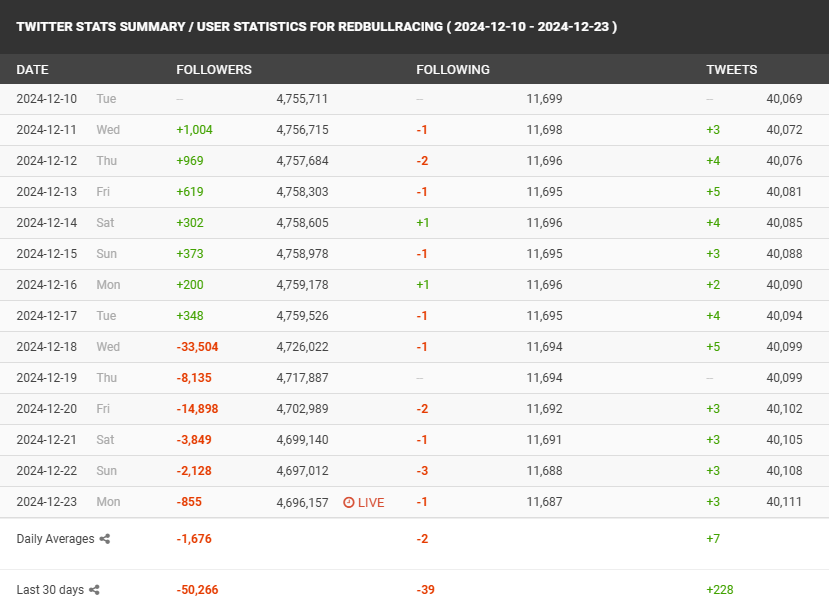Click the -50,266 thirty-day follower change
The width and height of the screenshot is (829, 607).
pyautogui.click(x=197, y=590)
